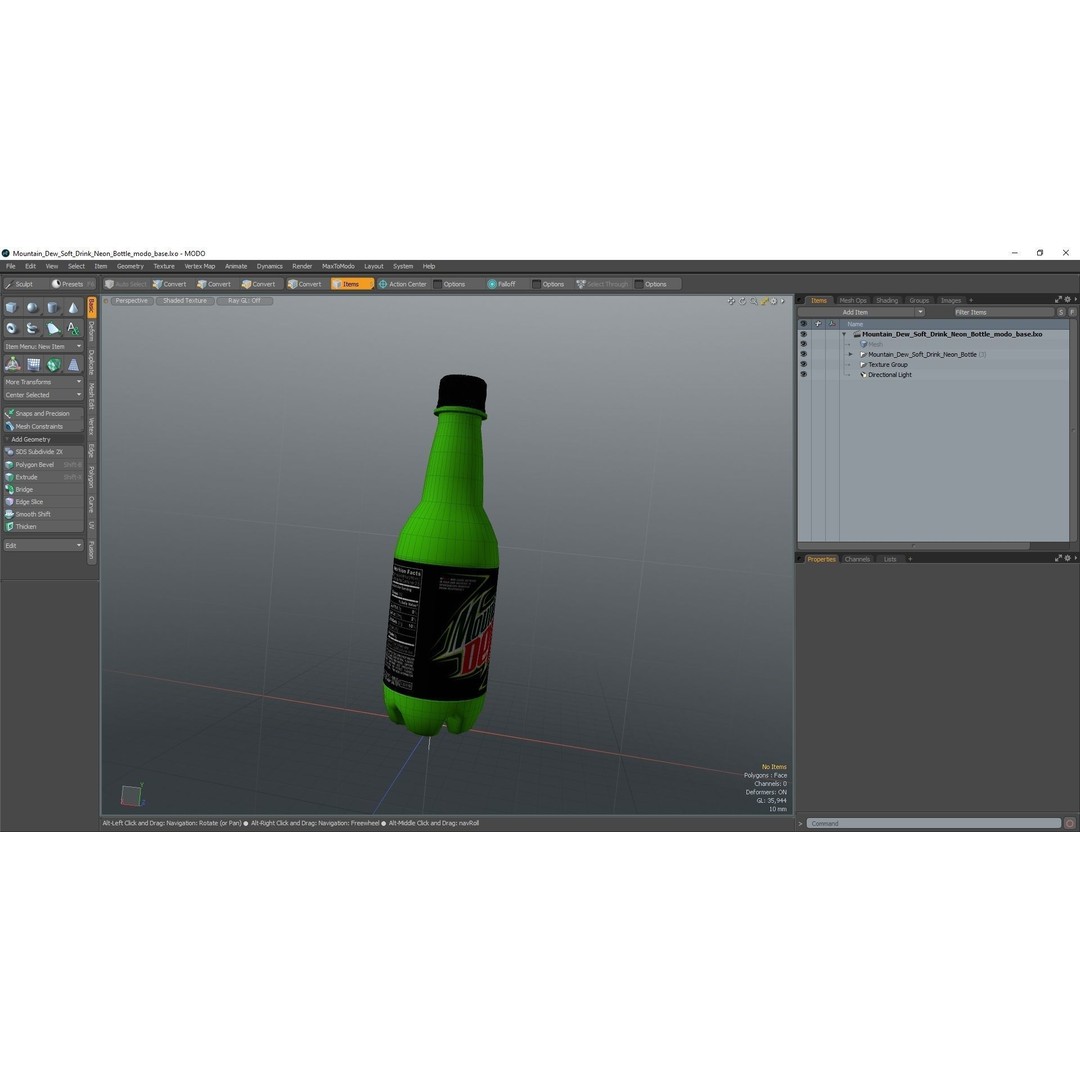Click the horizontal scrollbar in Items panel
This screenshot has width=1080, height=1080.
[x=914, y=546]
